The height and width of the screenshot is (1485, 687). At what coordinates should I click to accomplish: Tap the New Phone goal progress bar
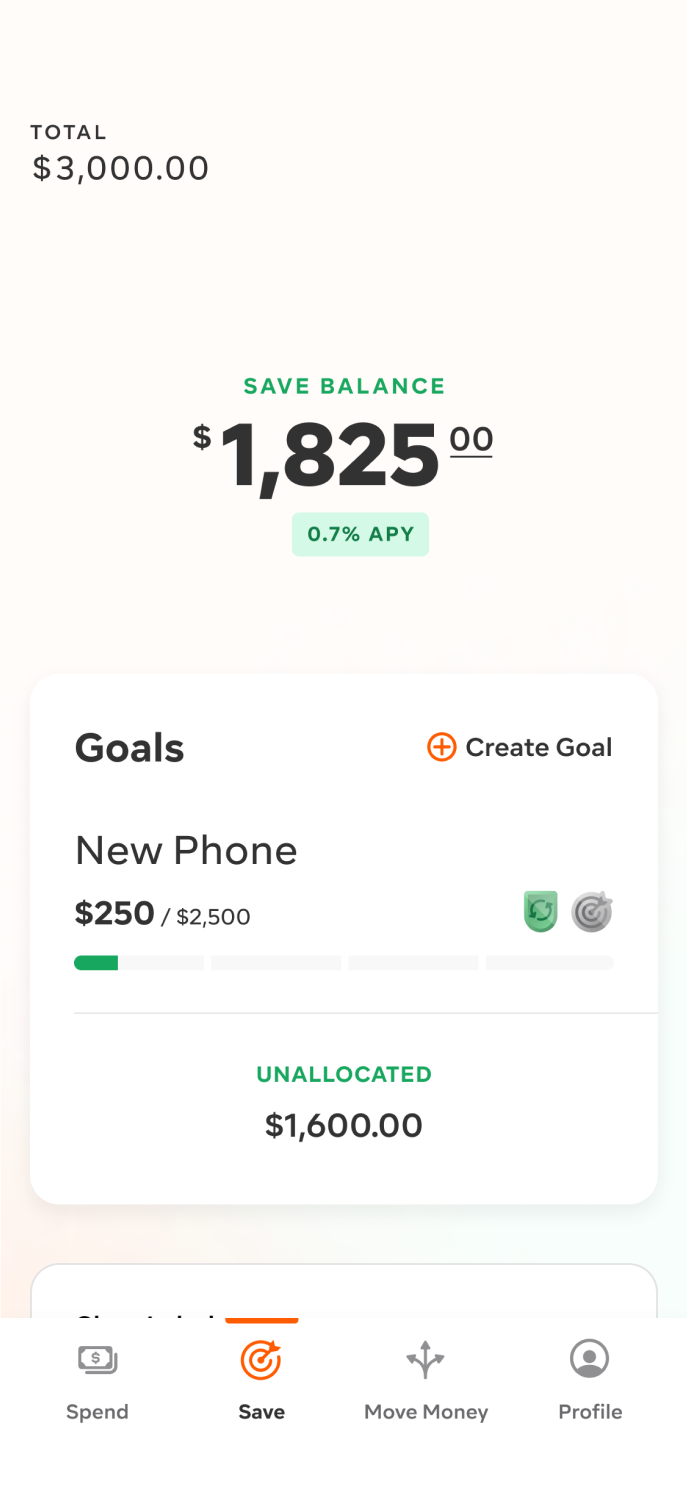pos(343,963)
